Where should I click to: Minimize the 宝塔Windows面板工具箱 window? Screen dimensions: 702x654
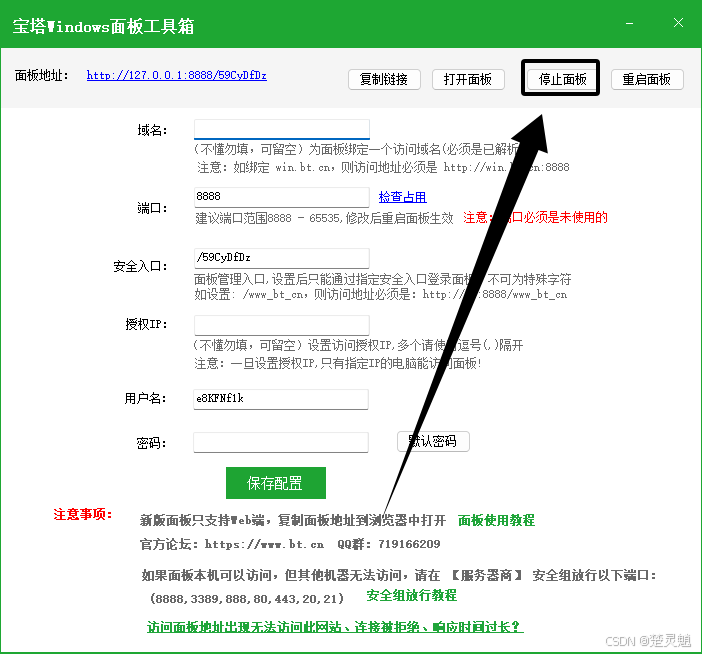coord(629,23)
